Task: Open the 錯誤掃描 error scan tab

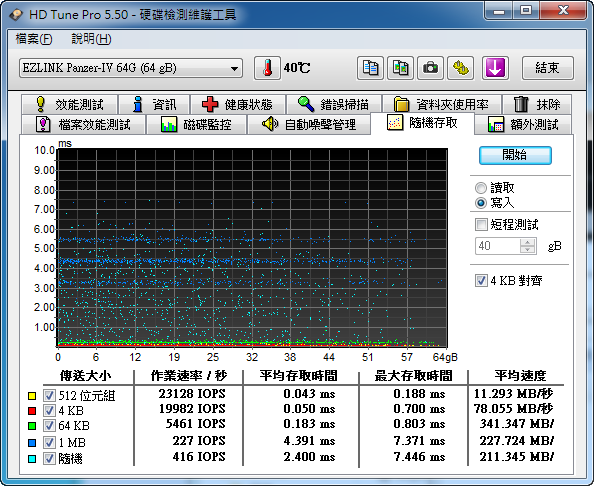Action: pyautogui.click(x=333, y=104)
